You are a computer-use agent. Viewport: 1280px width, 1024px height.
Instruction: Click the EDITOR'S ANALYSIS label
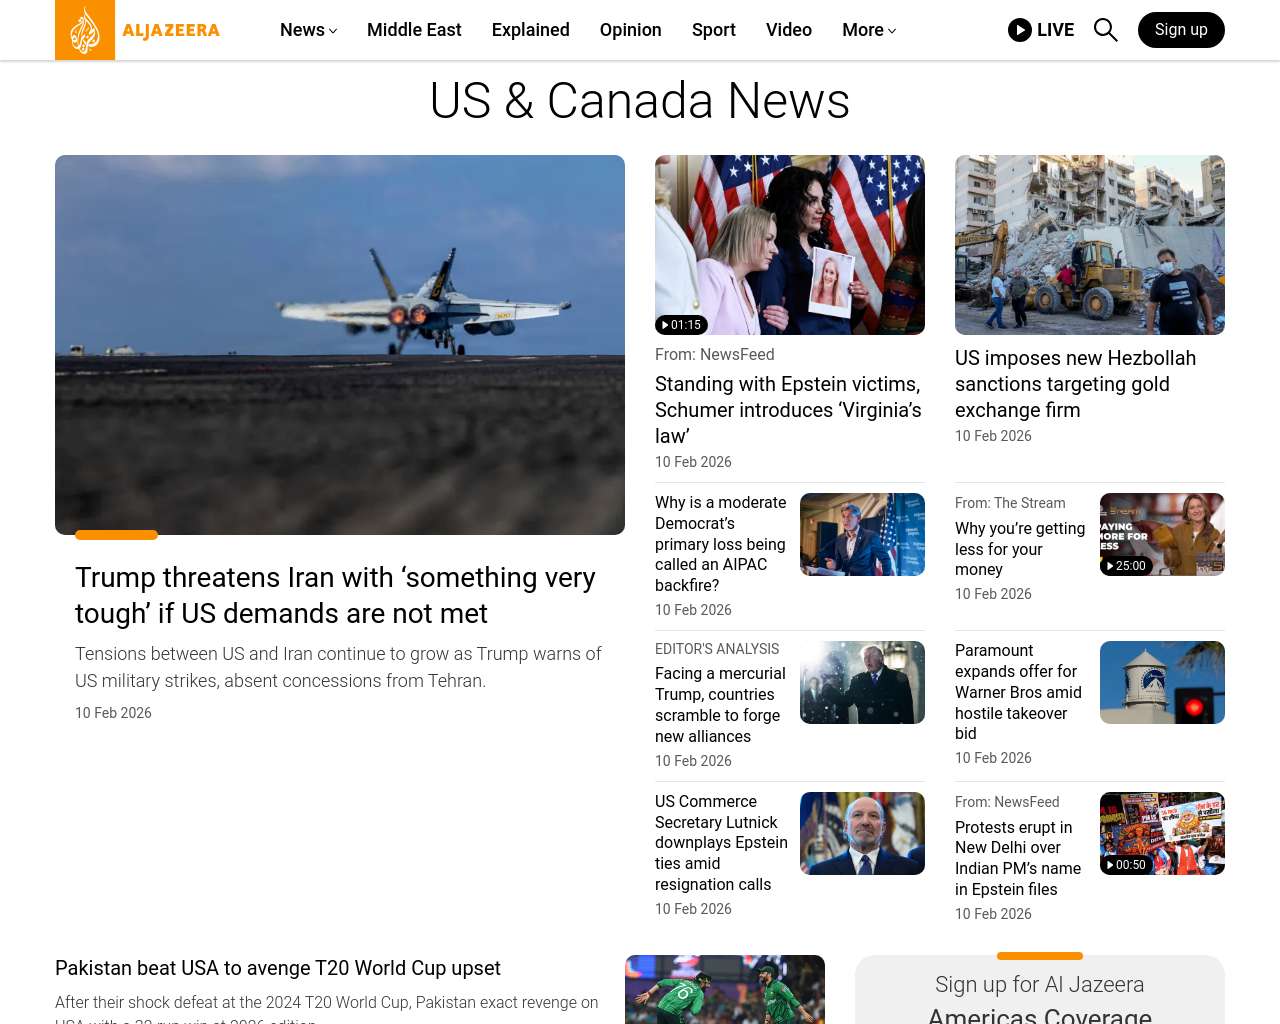pyautogui.click(x=717, y=649)
